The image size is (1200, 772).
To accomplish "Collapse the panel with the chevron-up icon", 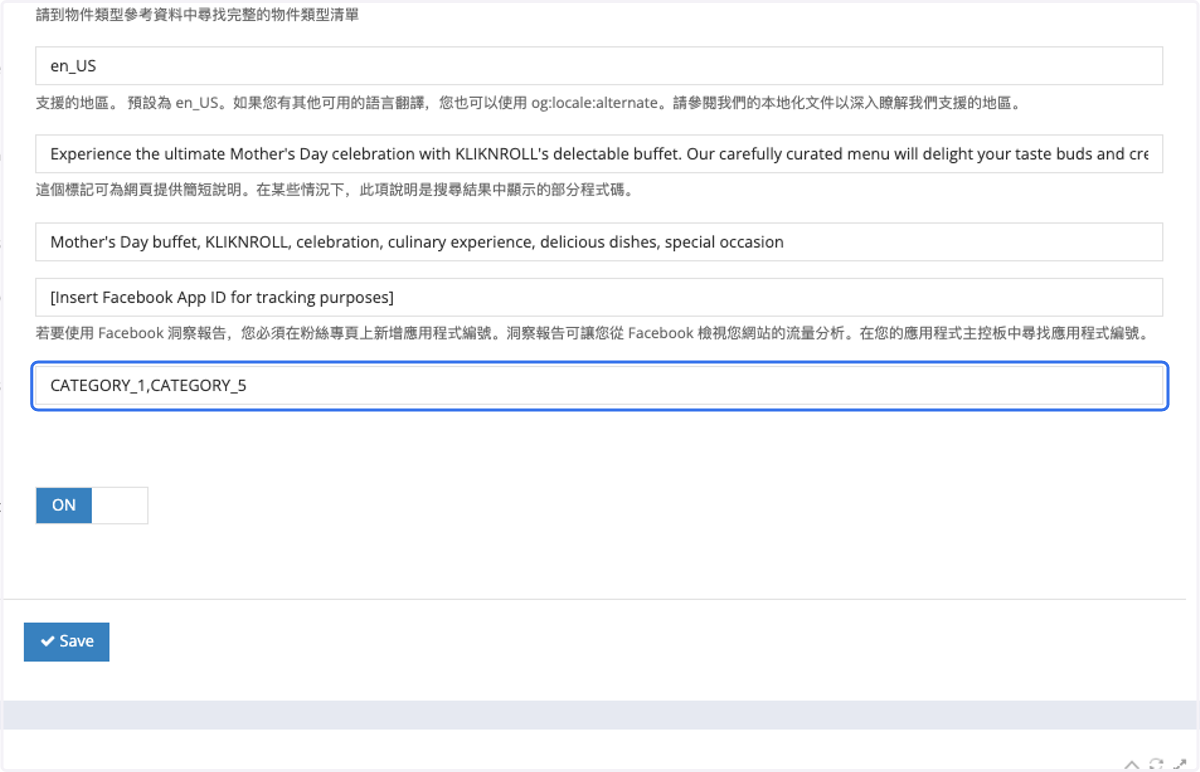I will tap(1131, 764).
